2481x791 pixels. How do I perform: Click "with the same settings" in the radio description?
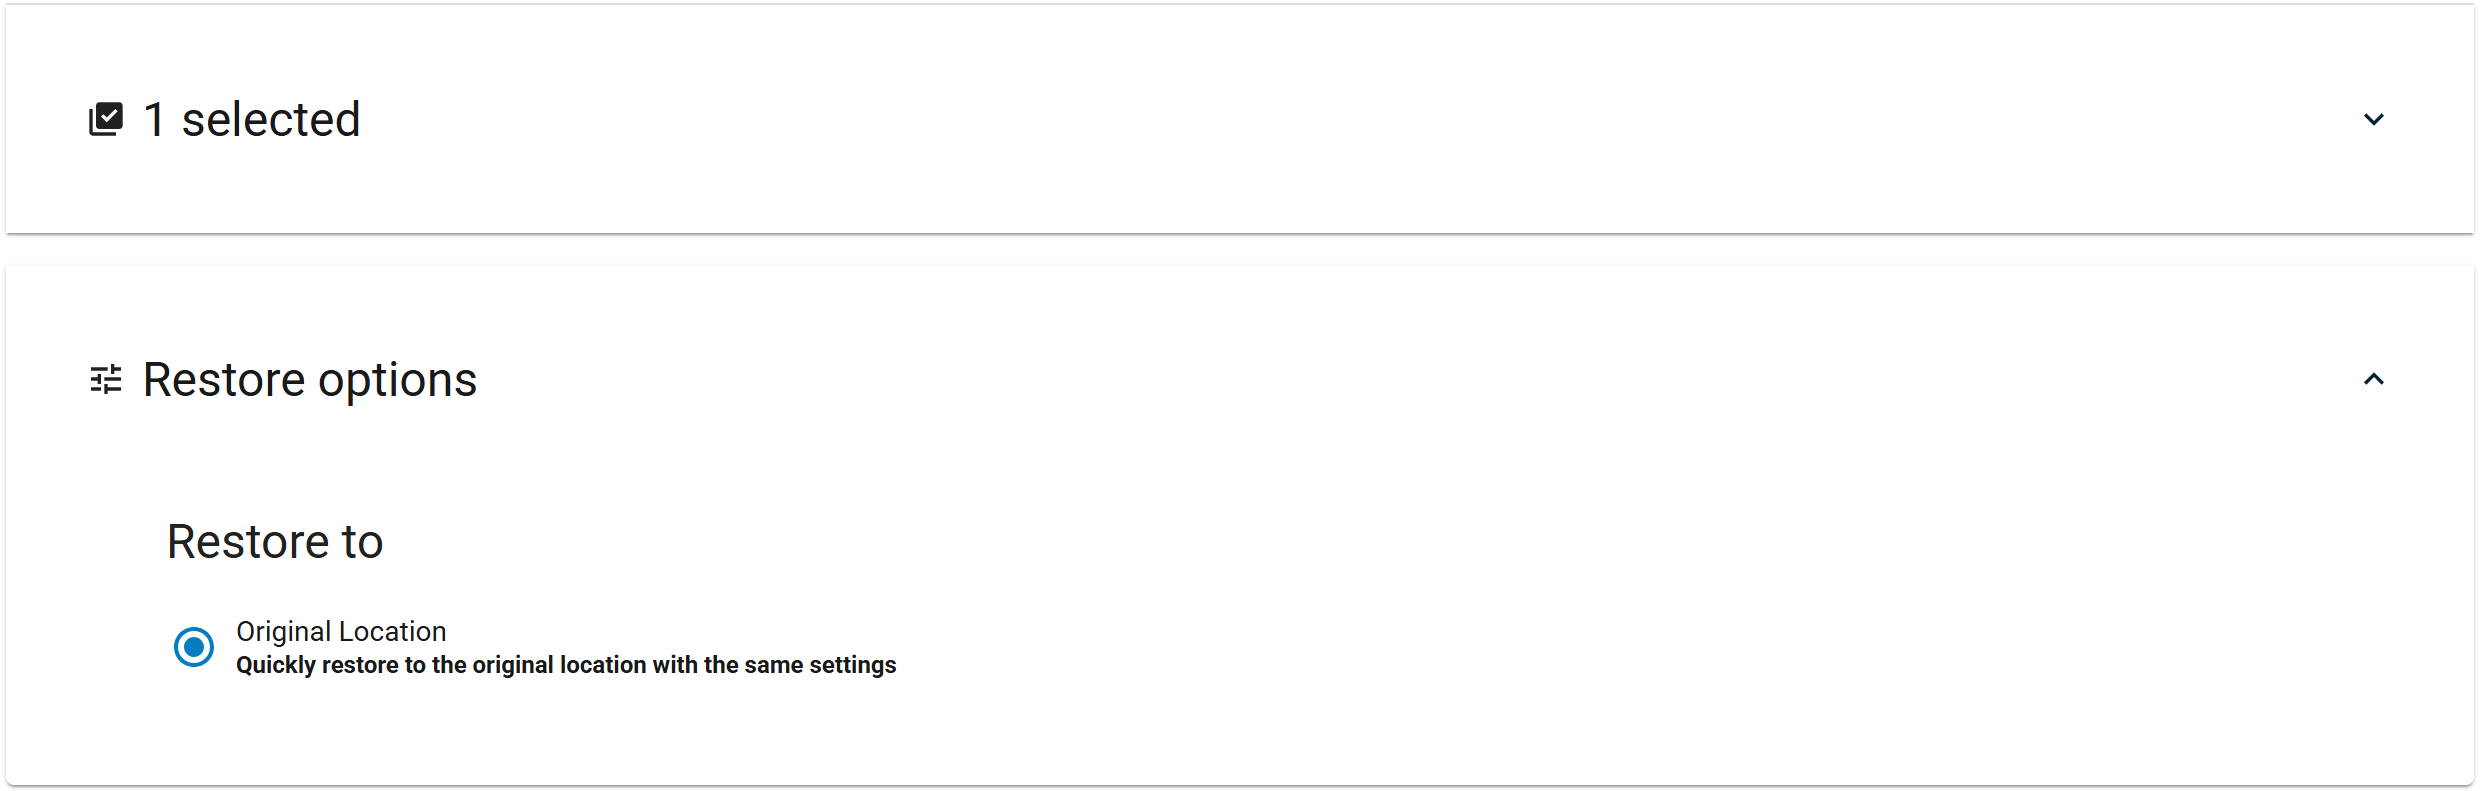[x=775, y=665]
